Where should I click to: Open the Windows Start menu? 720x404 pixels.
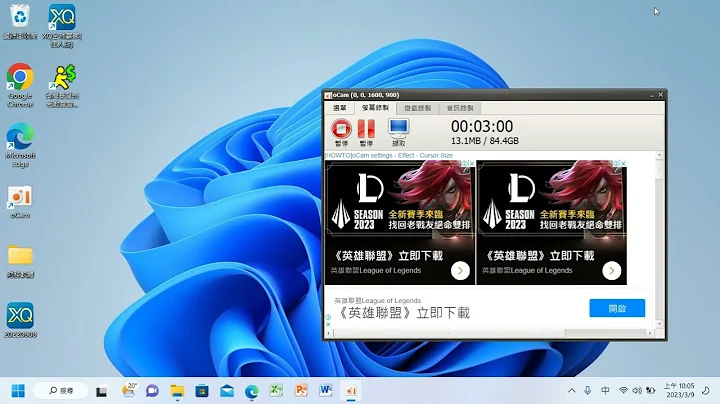(18, 391)
